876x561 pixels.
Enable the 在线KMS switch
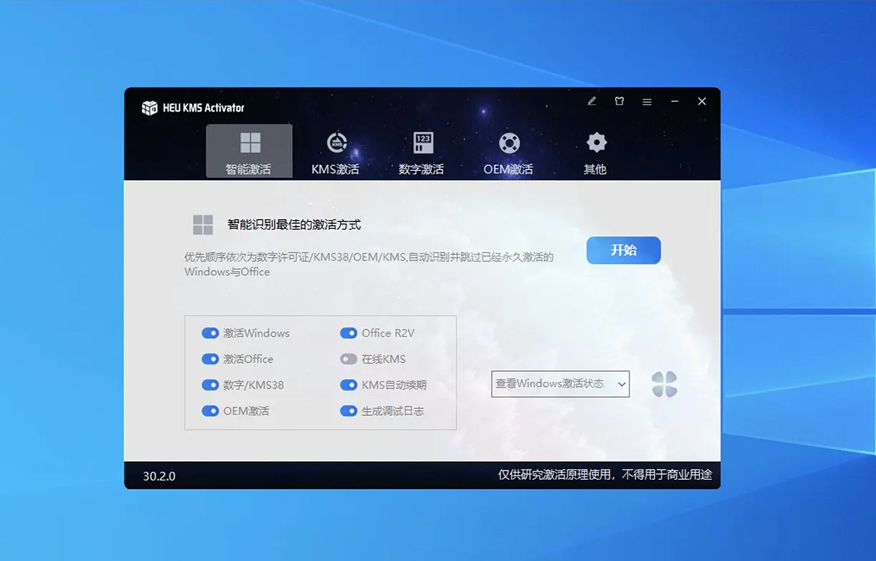coord(349,359)
